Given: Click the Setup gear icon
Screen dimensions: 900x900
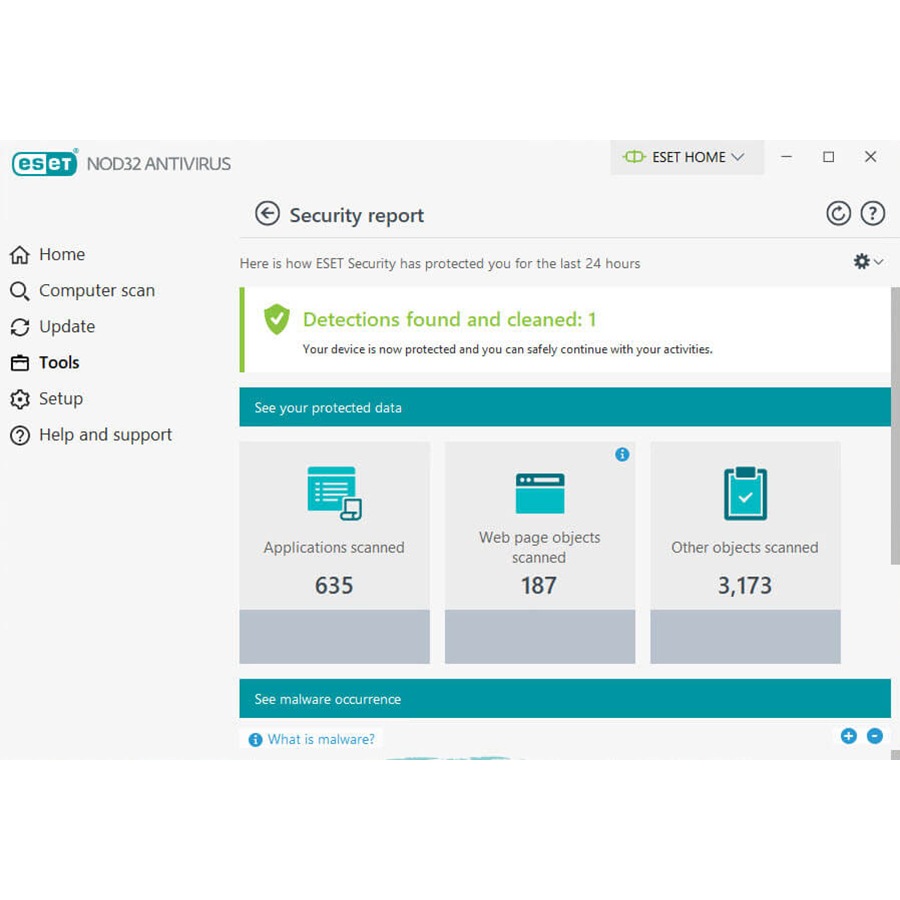Looking at the screenshot, I should pos(20,399).
